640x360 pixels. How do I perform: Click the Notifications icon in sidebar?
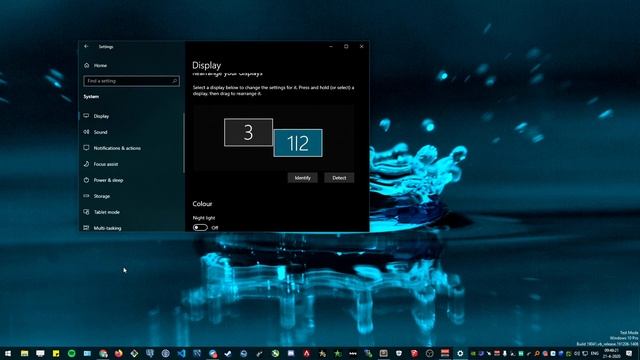(86, 148)
